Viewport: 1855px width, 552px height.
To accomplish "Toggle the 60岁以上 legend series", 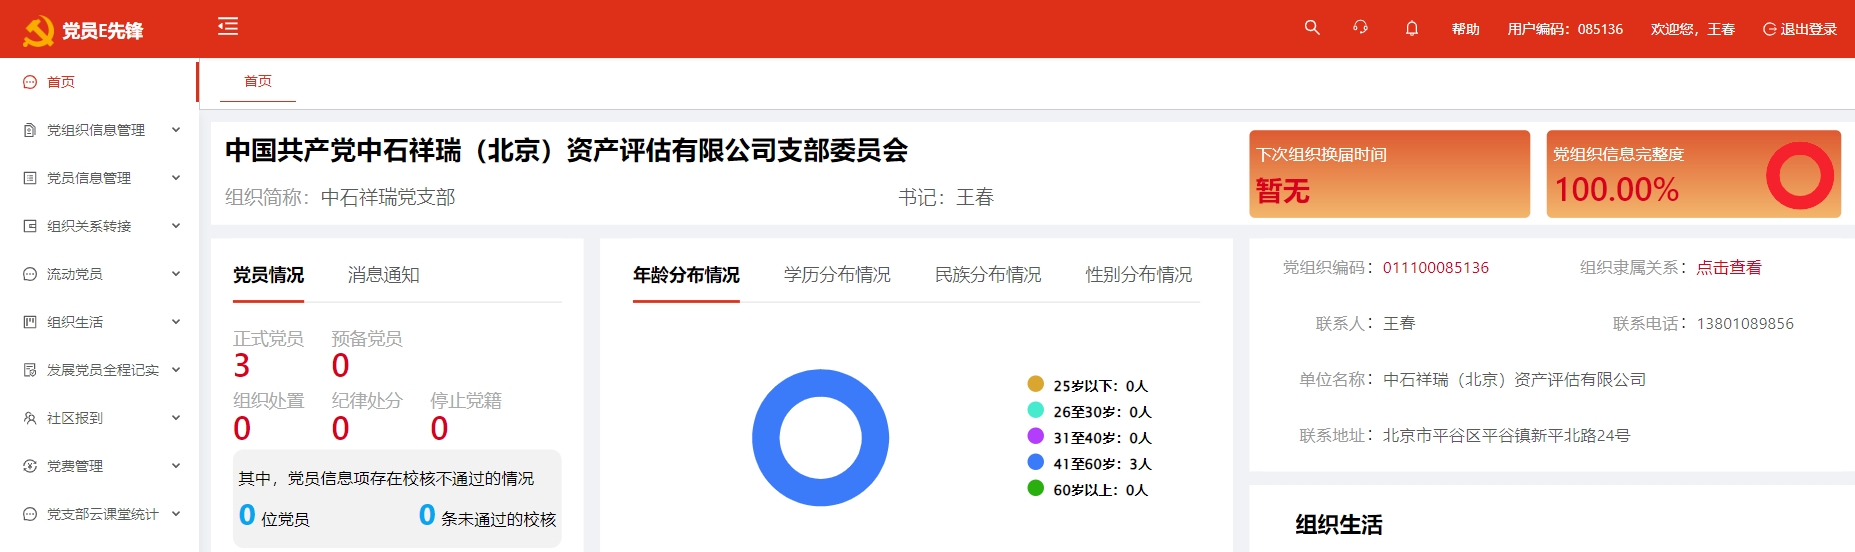I will (x=1036, y=489).
